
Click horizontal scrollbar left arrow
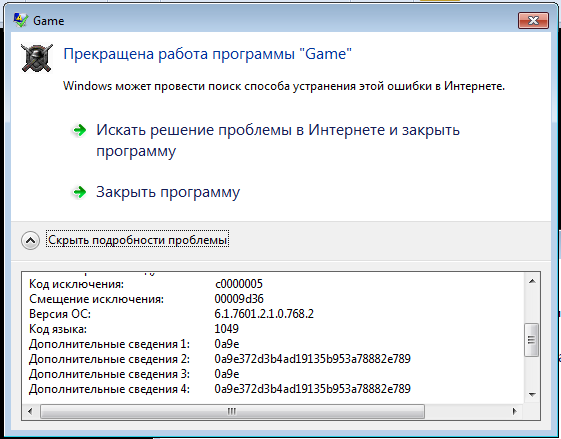click(x=30, y=411)
